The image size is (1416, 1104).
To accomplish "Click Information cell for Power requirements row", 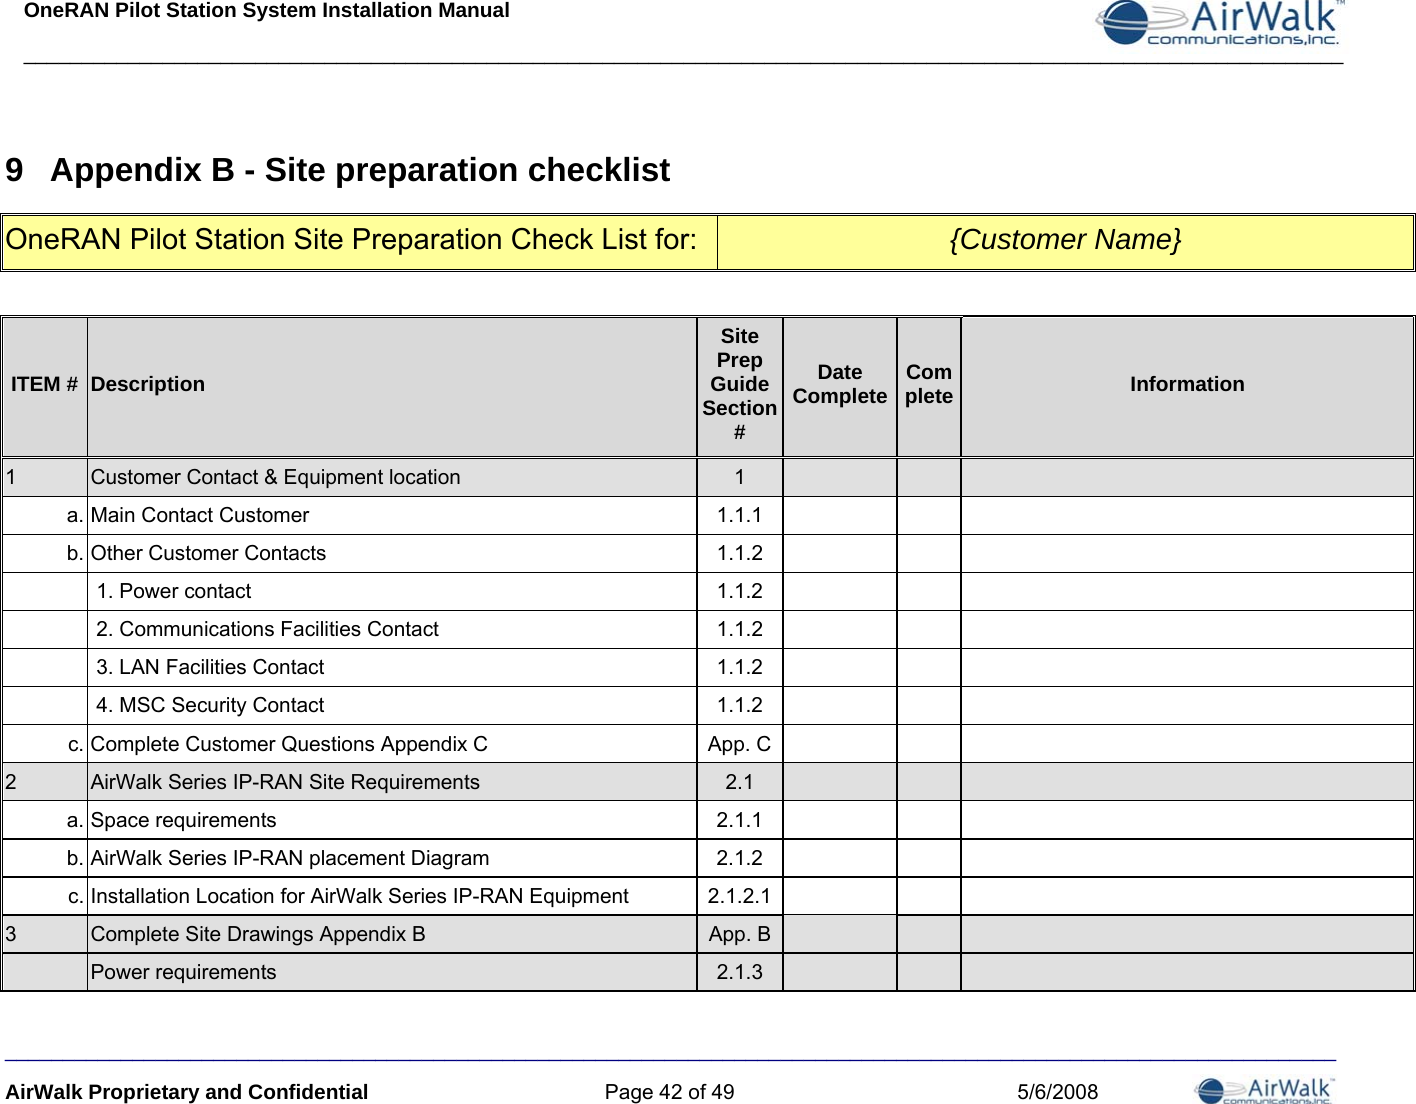I will (1187, 972).
